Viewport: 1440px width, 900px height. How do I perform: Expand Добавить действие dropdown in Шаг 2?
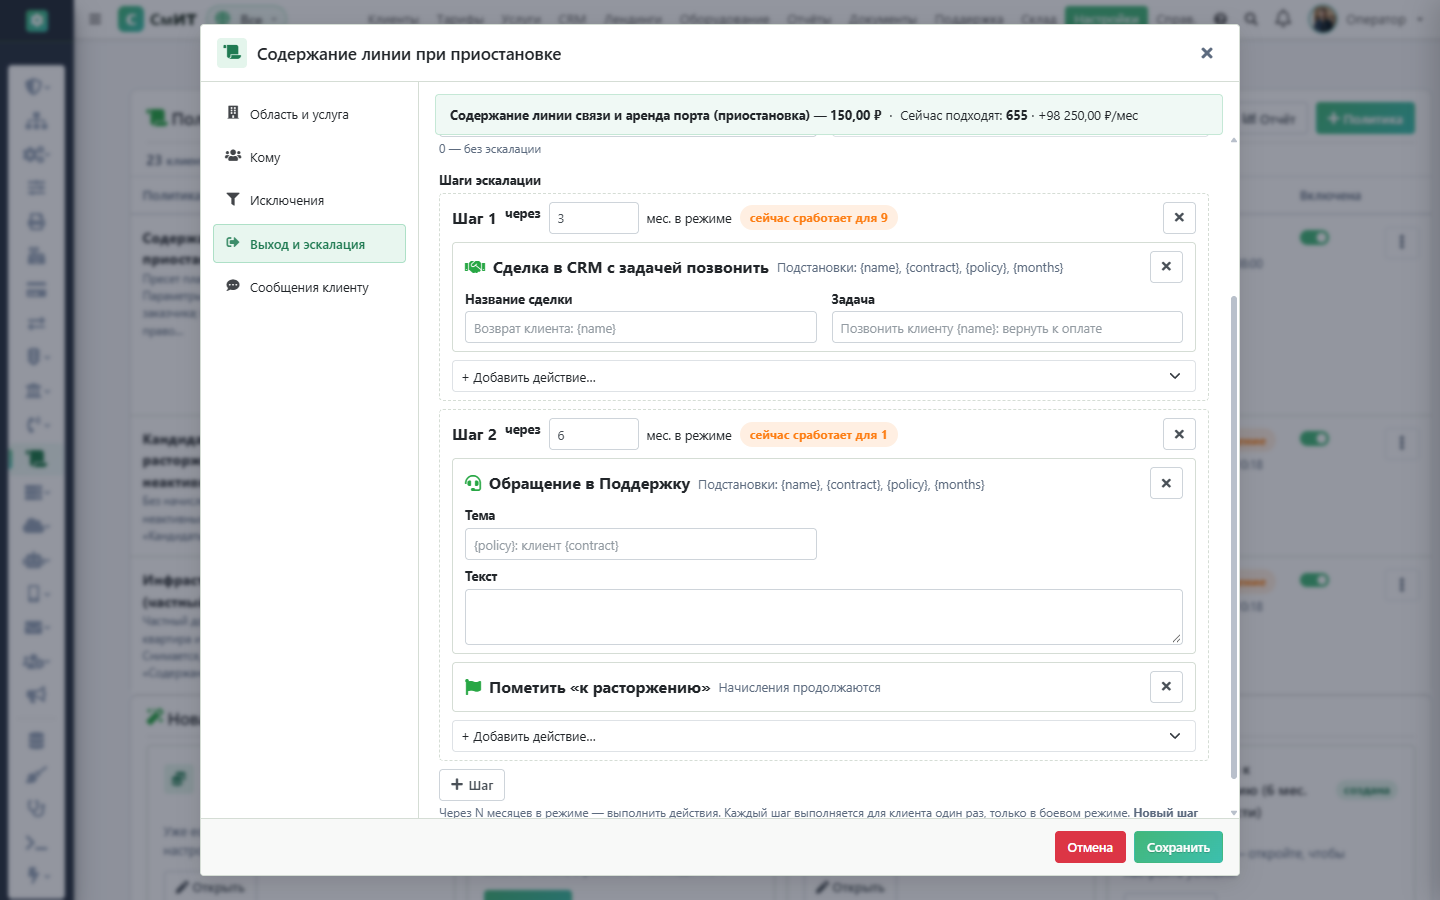pyautogui.click(x=823, y=736)
